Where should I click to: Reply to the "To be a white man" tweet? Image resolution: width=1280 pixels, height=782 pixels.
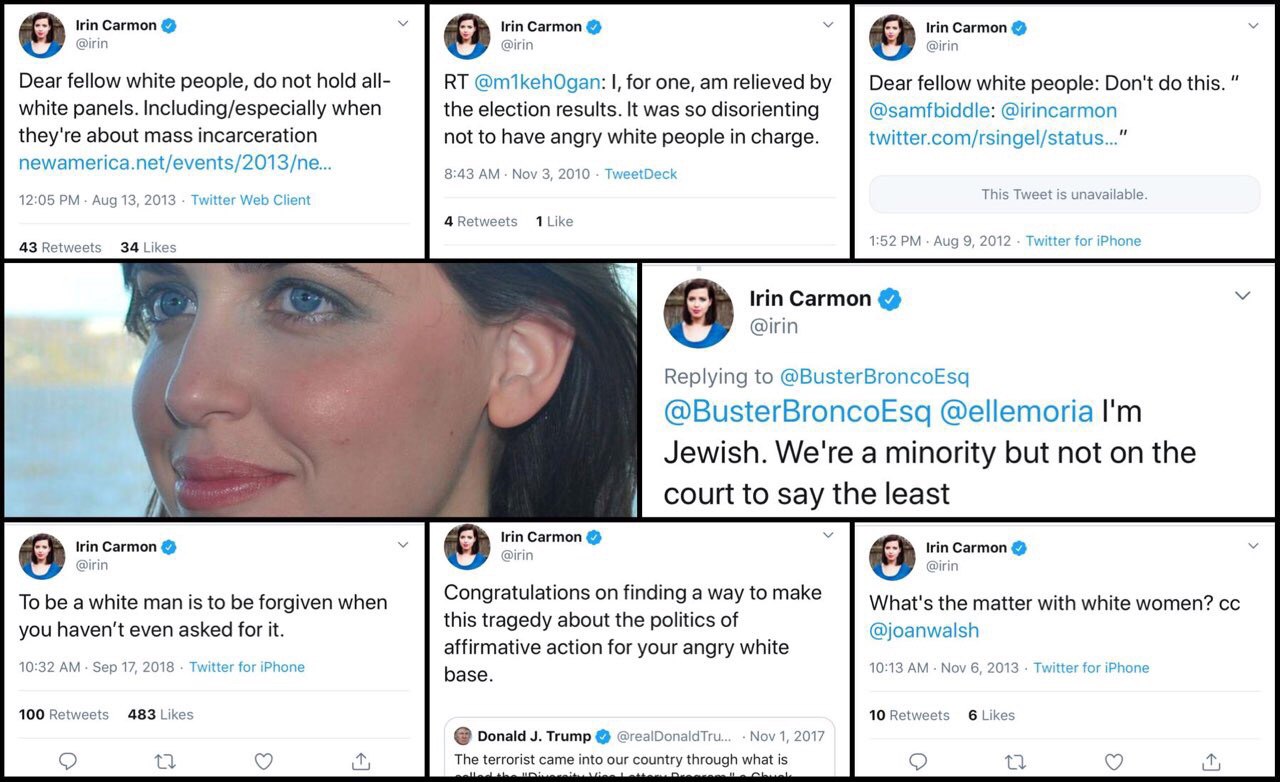pos(68,761)
